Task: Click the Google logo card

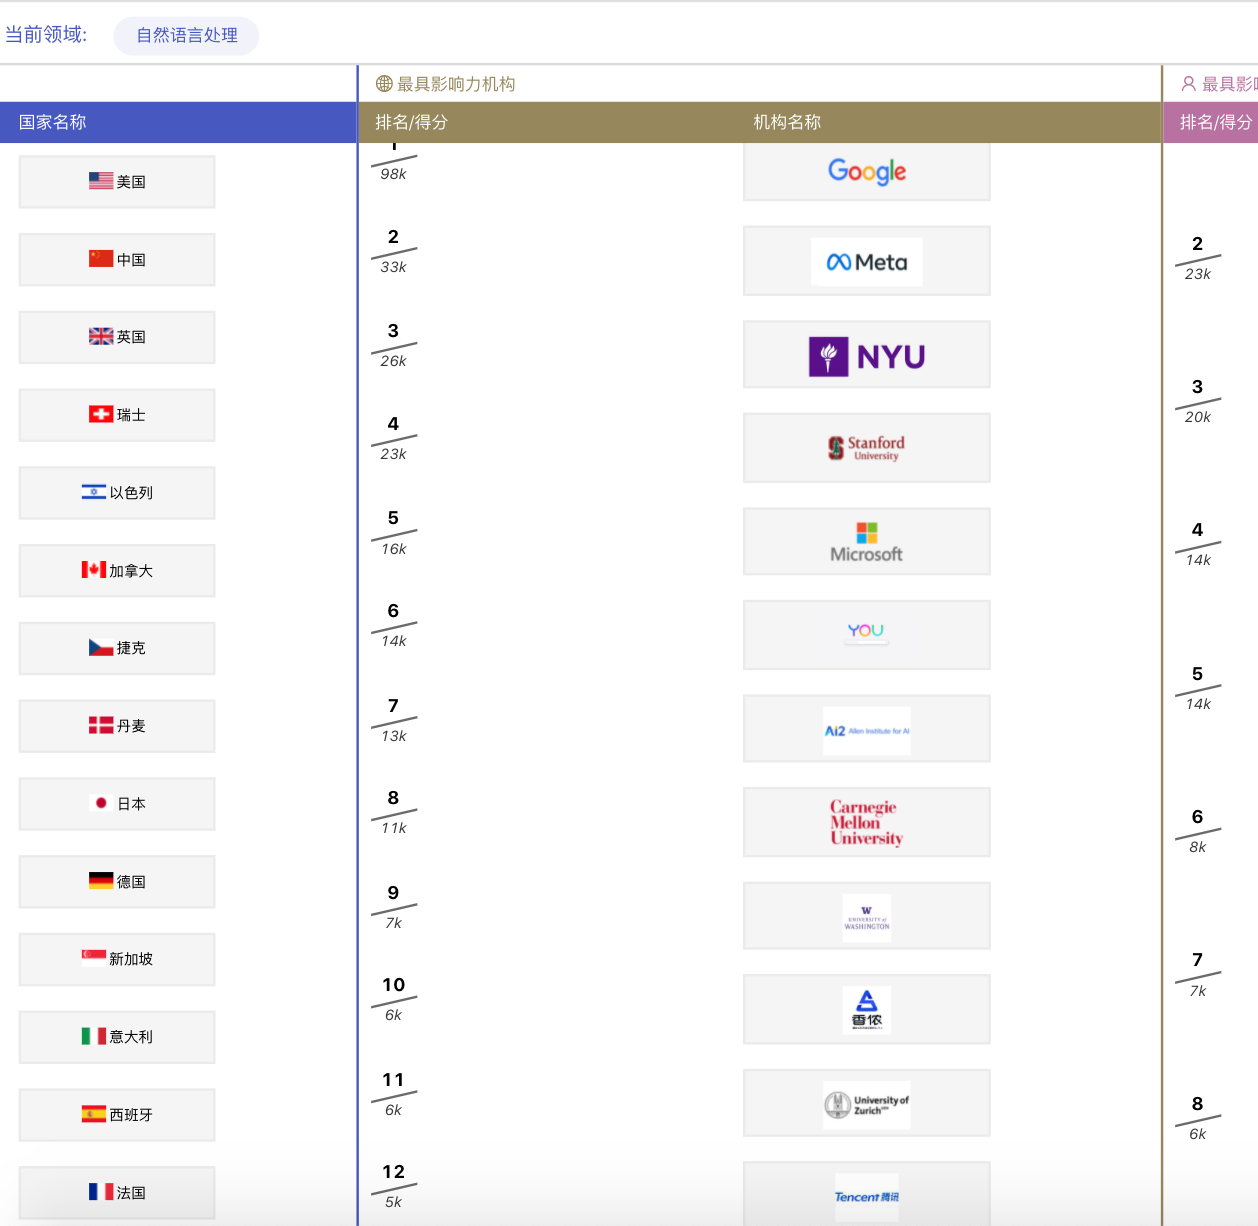Action: (866, 171)
